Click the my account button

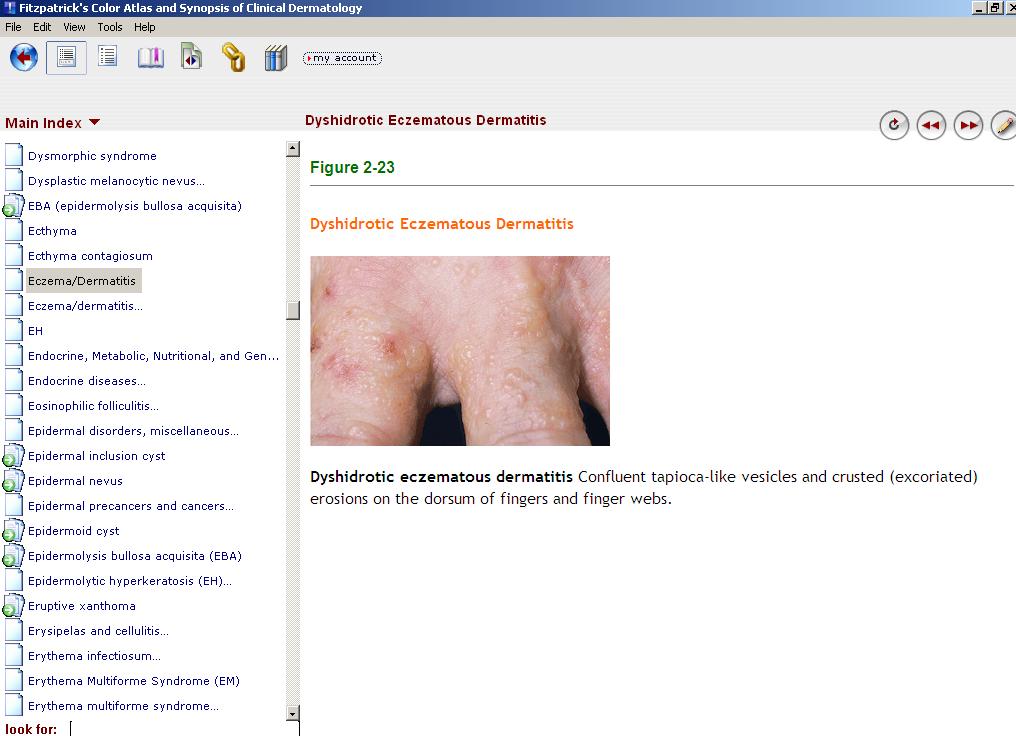[342, 58]
